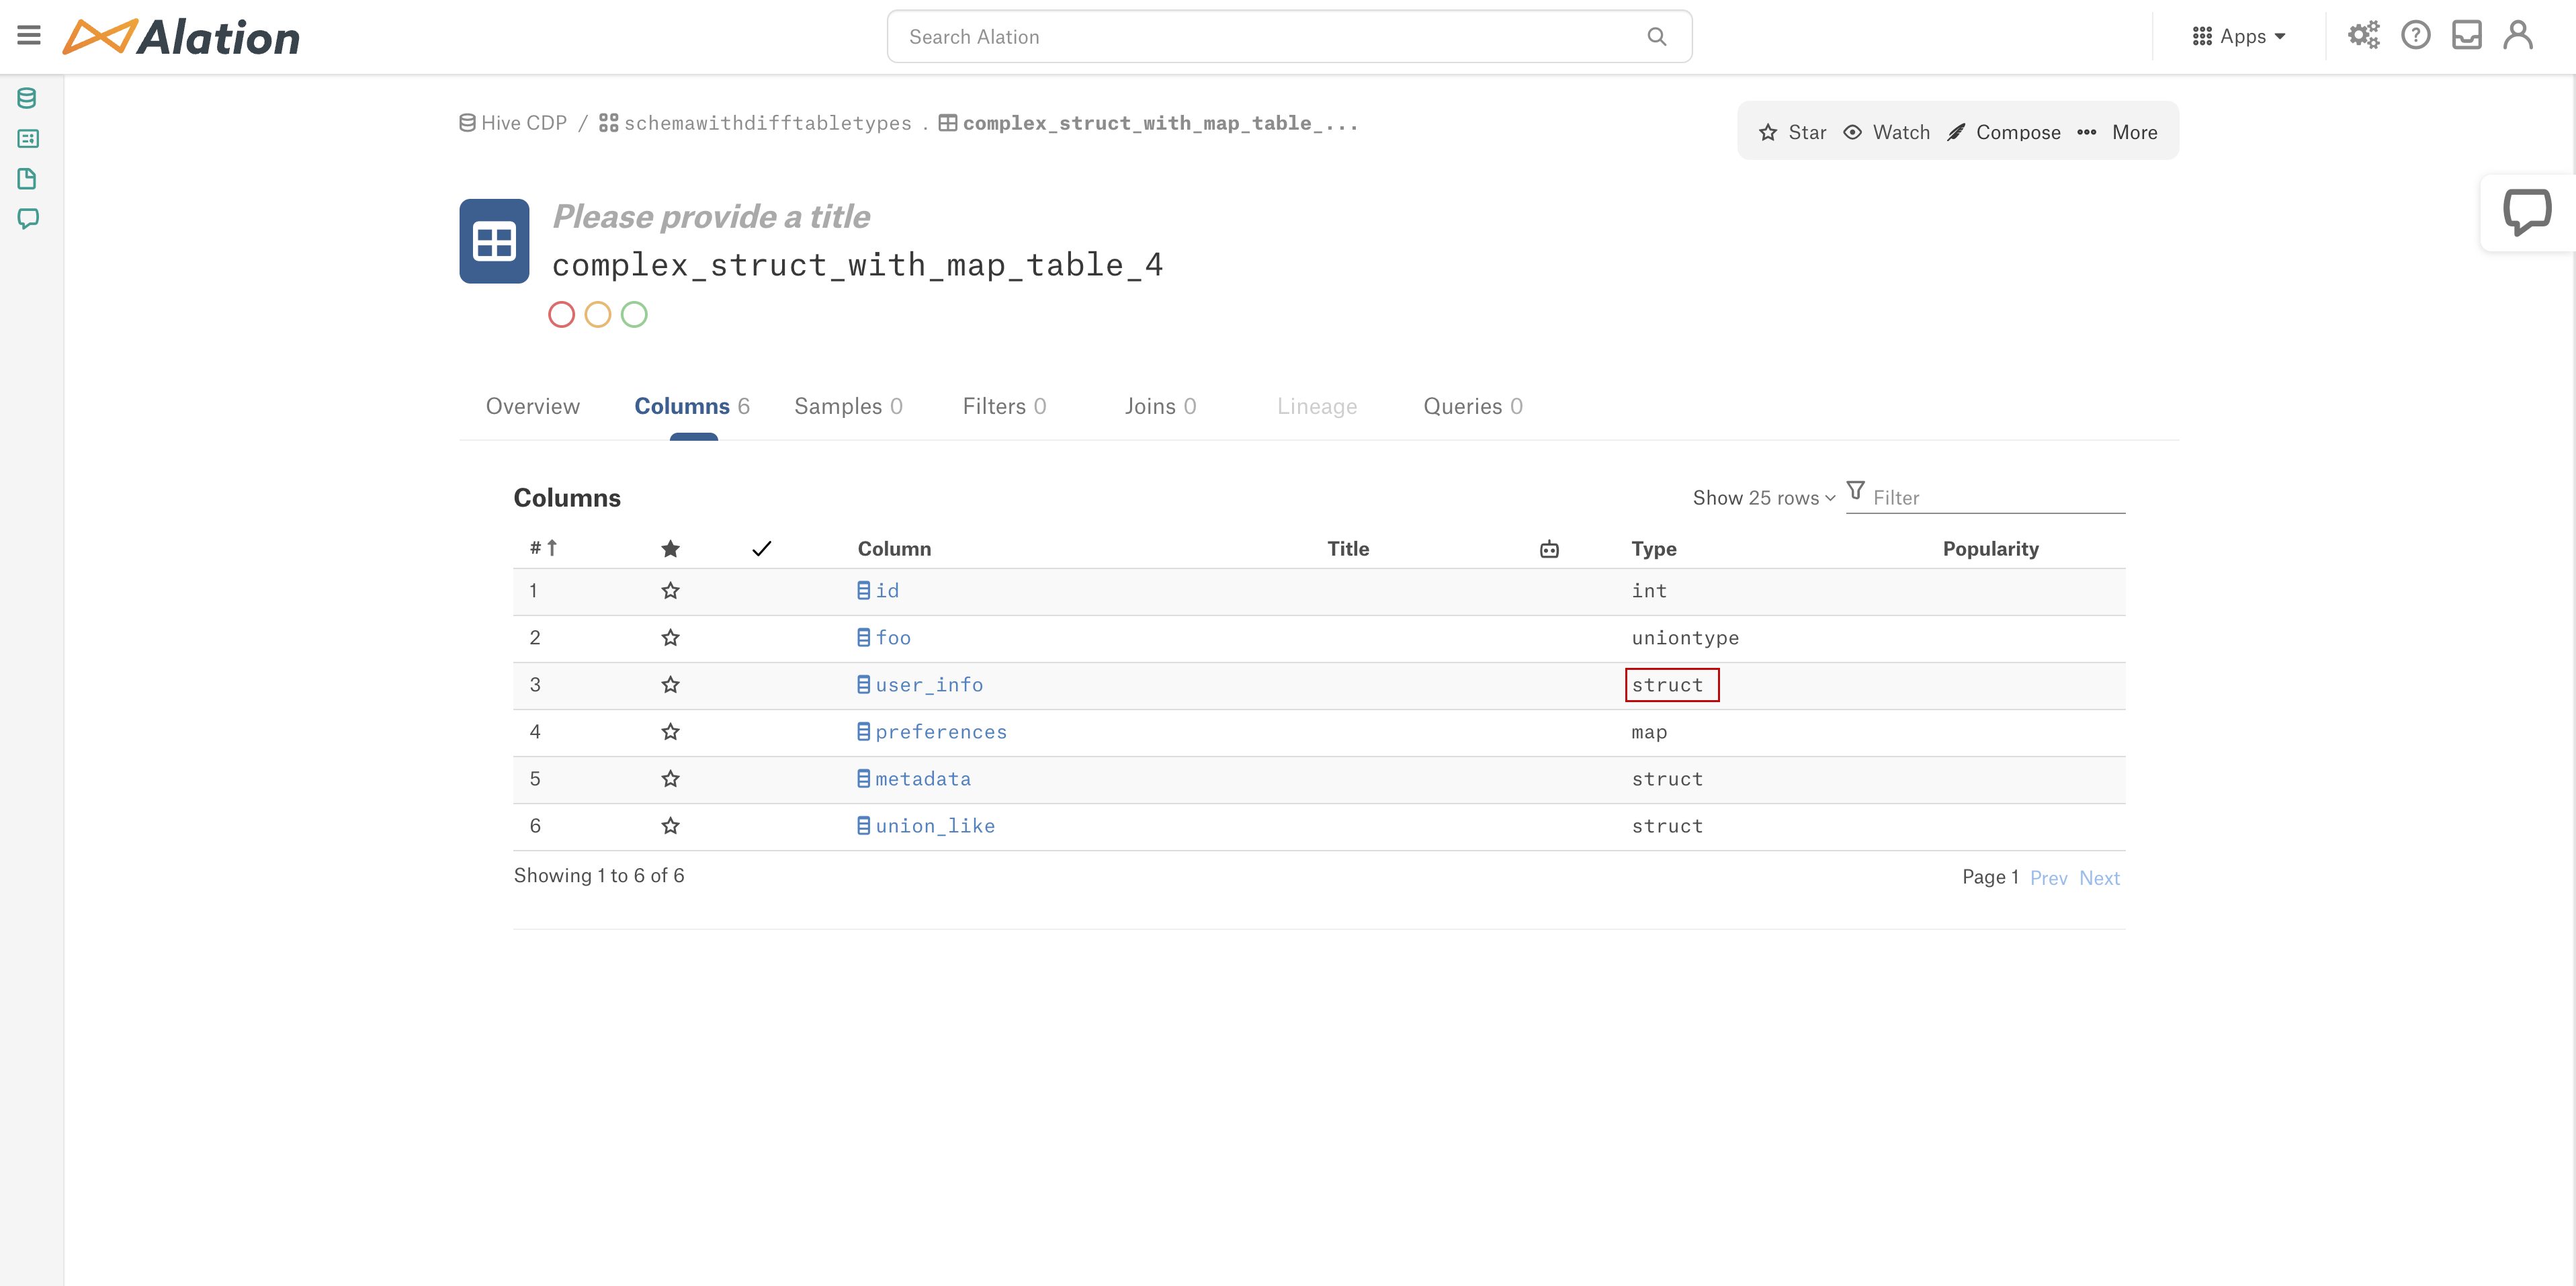Open the settings gears icon in top bar
Viewport: 2576px width, 1286px height.
[2364, 35]
